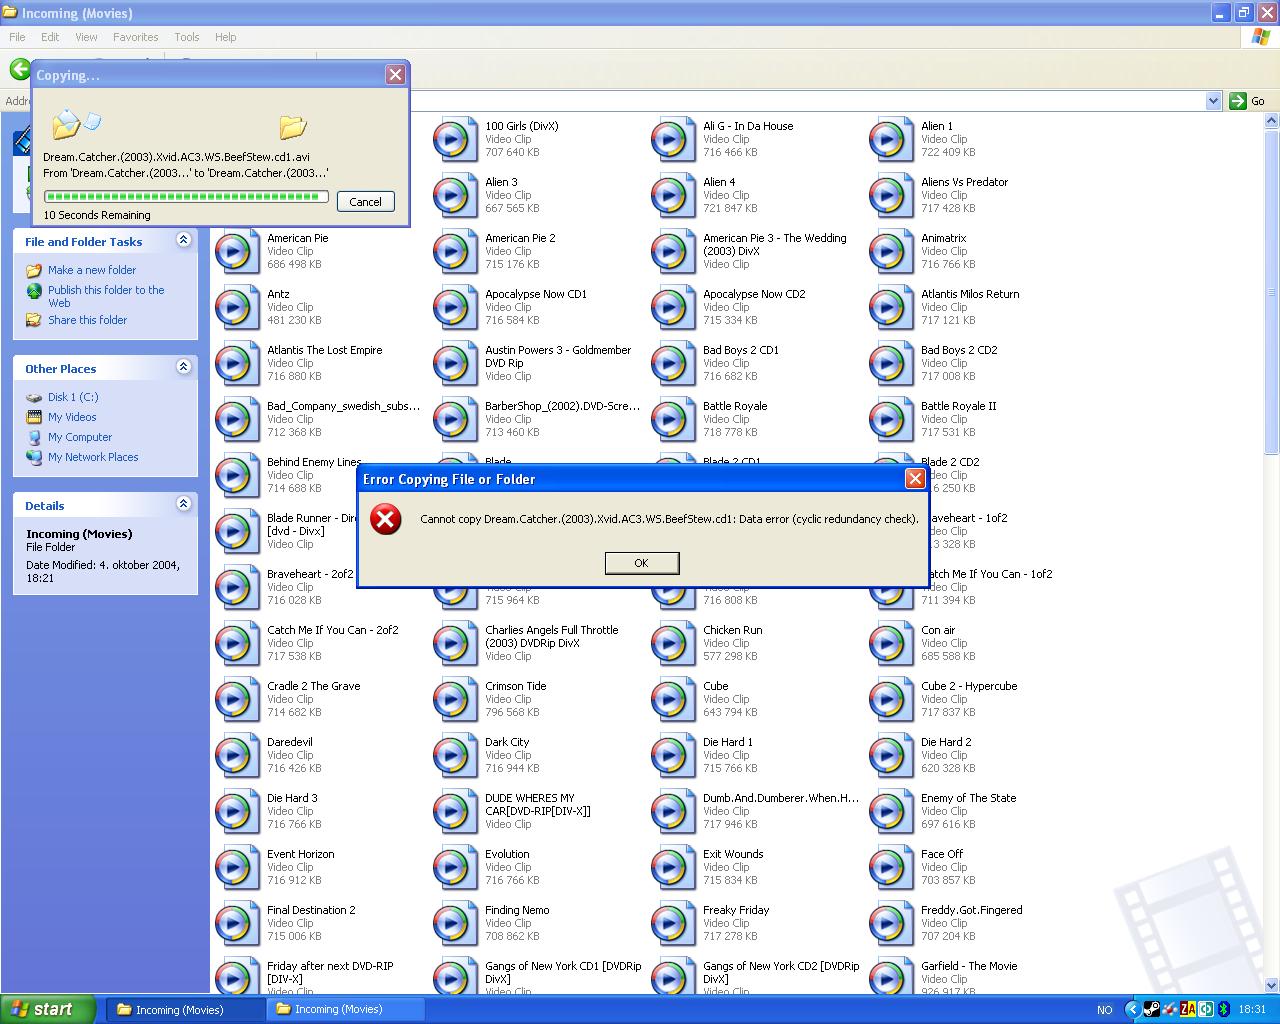1280x1024 pixels.
Task: Select the Exit Wounds file name
Action: pos(733,854)
